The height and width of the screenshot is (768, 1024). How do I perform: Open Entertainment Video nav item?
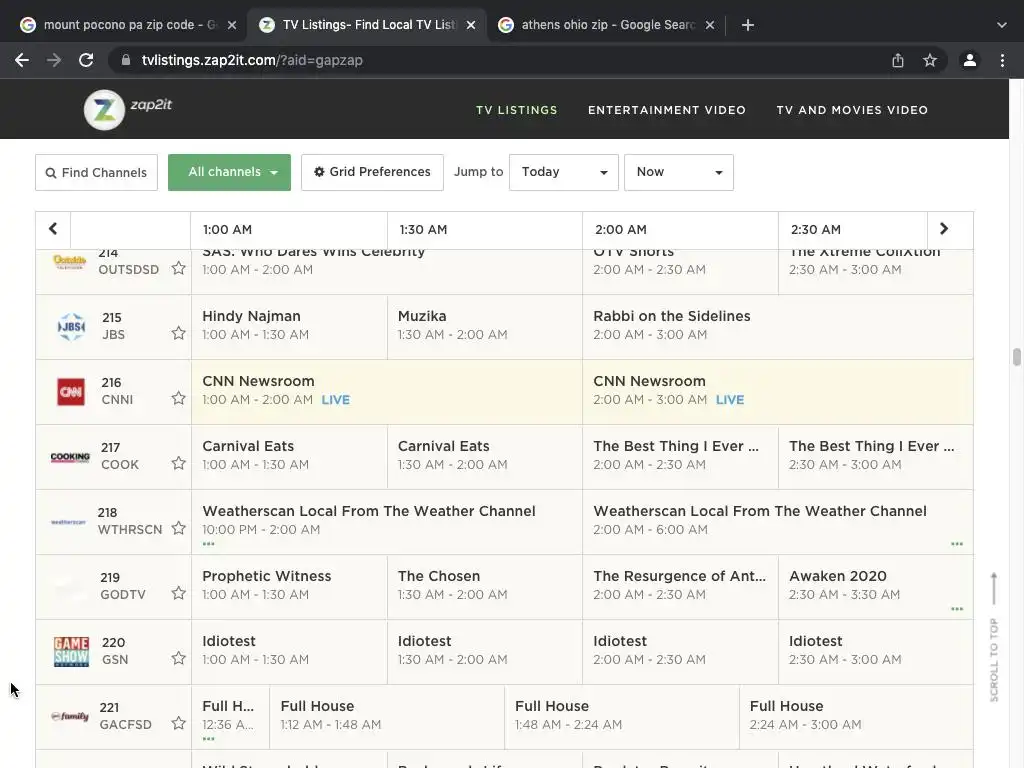pos(667,110)
